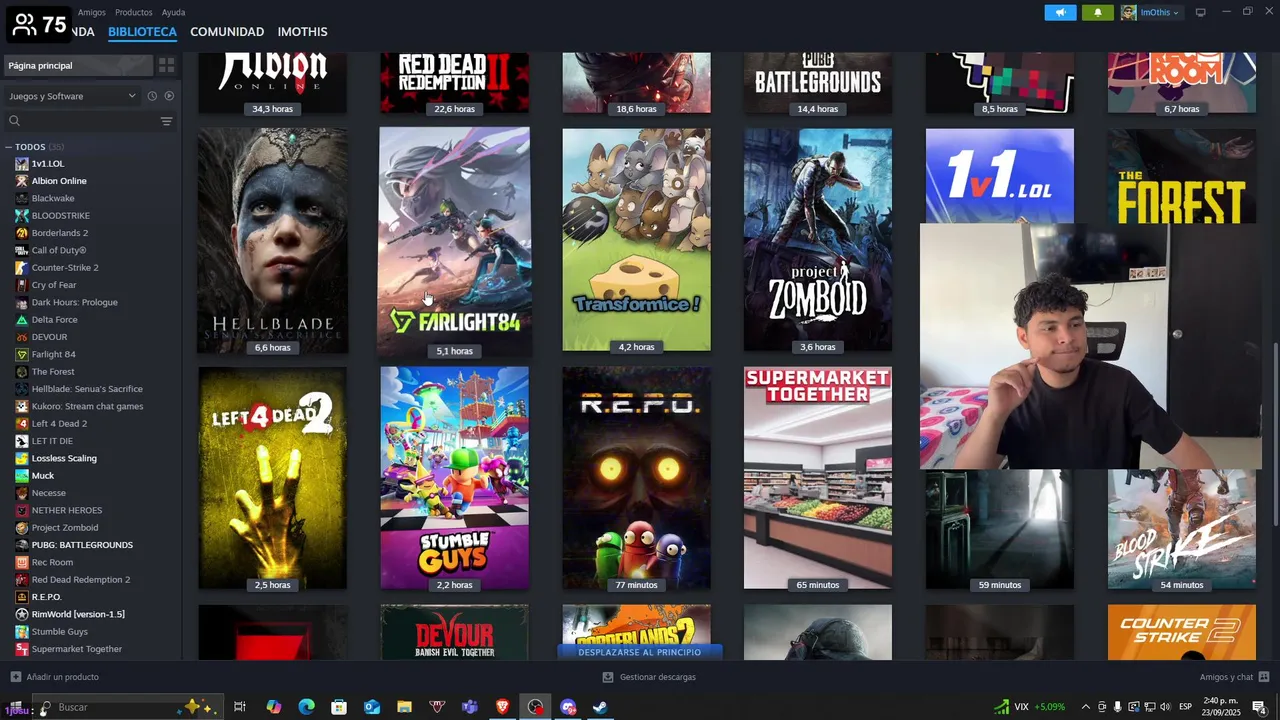The width and height of the screenshot is (1280, 720).
Task: Open the Project Zomboid game cover
Action: pos(818,240)
